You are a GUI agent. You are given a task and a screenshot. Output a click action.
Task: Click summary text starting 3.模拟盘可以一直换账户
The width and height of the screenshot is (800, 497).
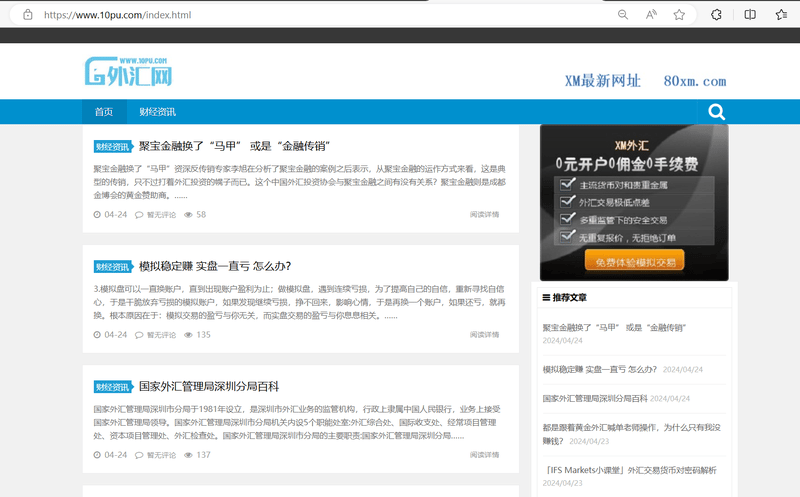click(299, 302)
